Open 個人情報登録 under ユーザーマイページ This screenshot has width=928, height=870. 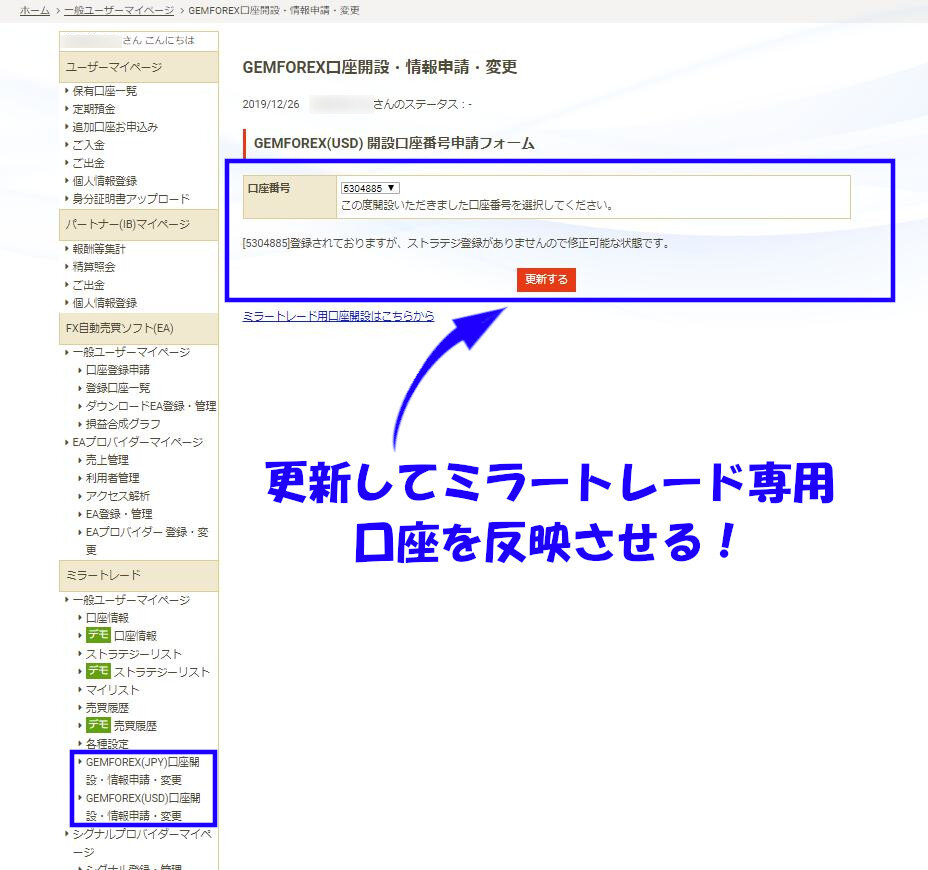[105, 181]
